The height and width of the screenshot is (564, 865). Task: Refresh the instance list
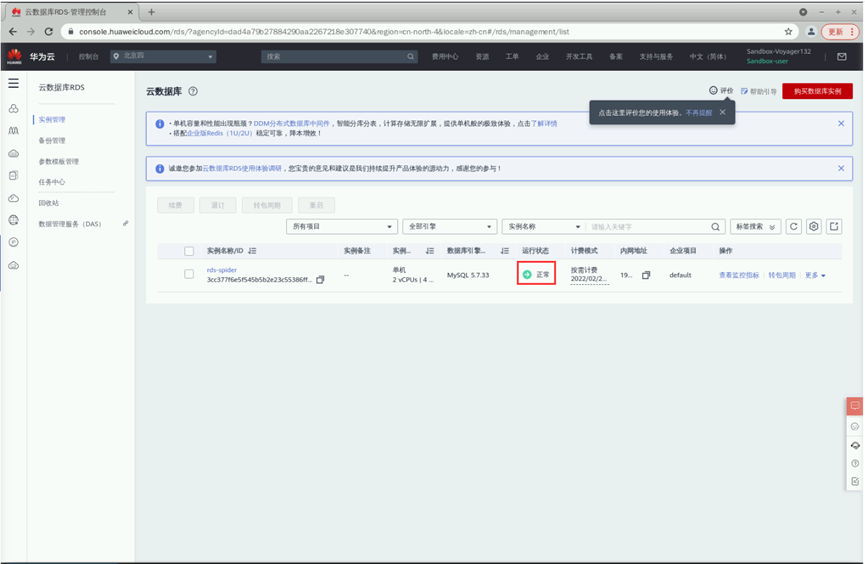click(794, 226)
